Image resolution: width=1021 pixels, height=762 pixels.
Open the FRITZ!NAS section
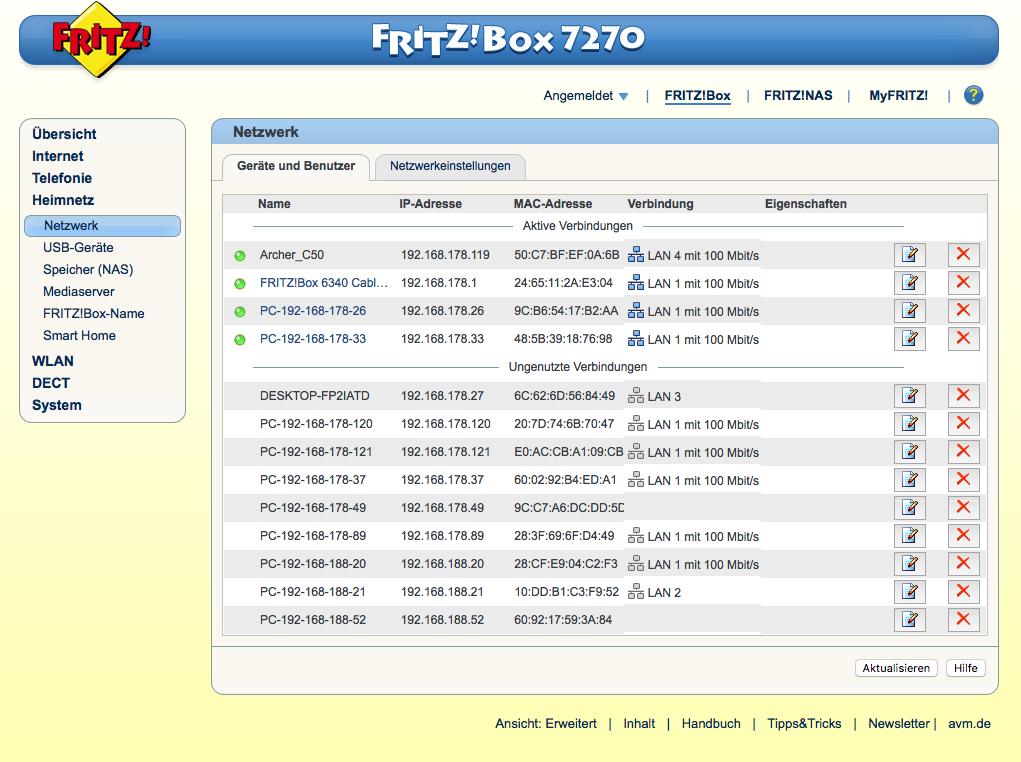click(x=798, y=96)
